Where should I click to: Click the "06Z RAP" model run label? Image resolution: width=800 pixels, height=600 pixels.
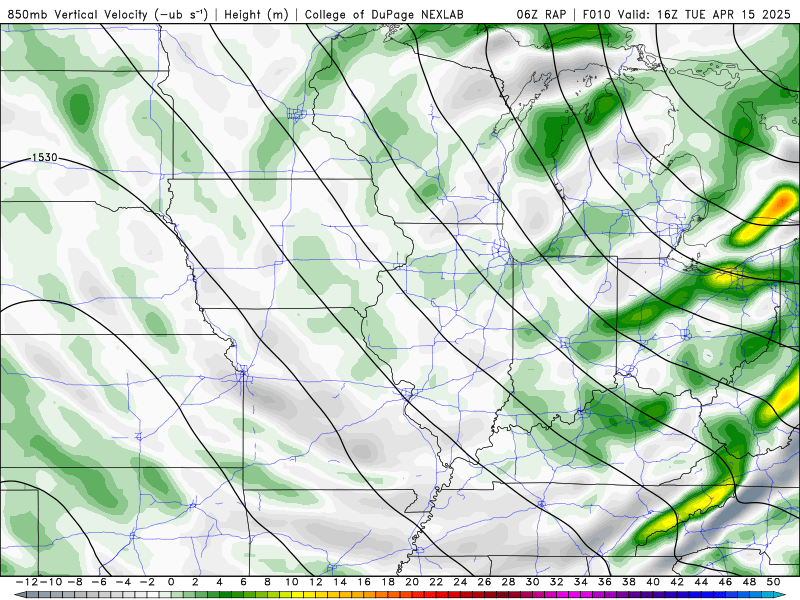541,15
